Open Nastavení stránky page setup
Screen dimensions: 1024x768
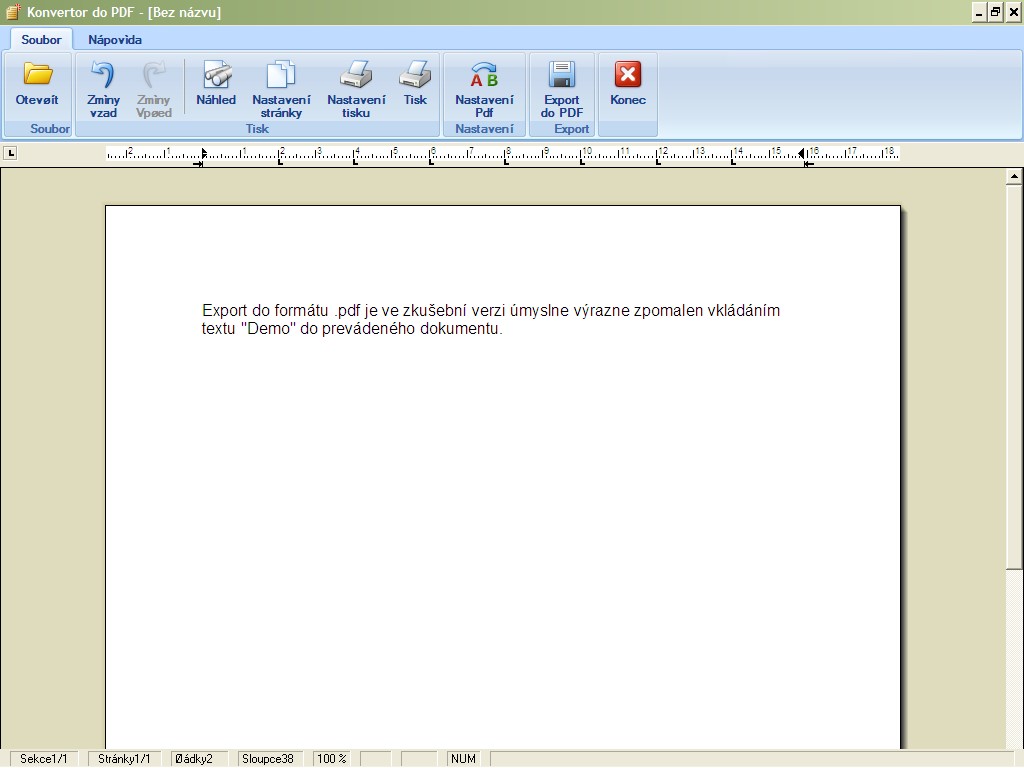[x=281, y=77]
